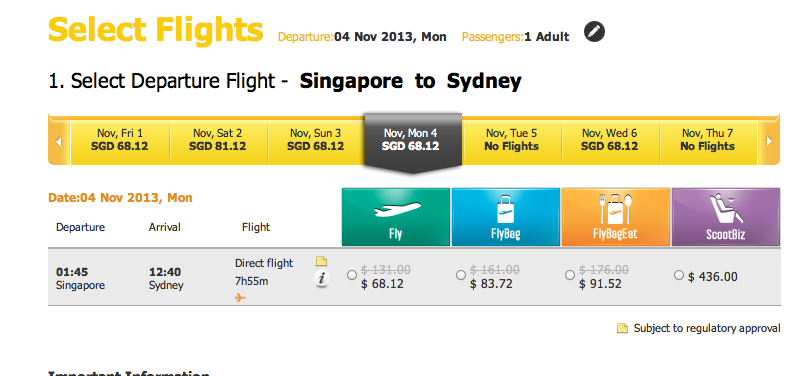Select the $83.72 FlyBag fare radio button
Viewport: 793px width, 376px height.
click(461, 275)
